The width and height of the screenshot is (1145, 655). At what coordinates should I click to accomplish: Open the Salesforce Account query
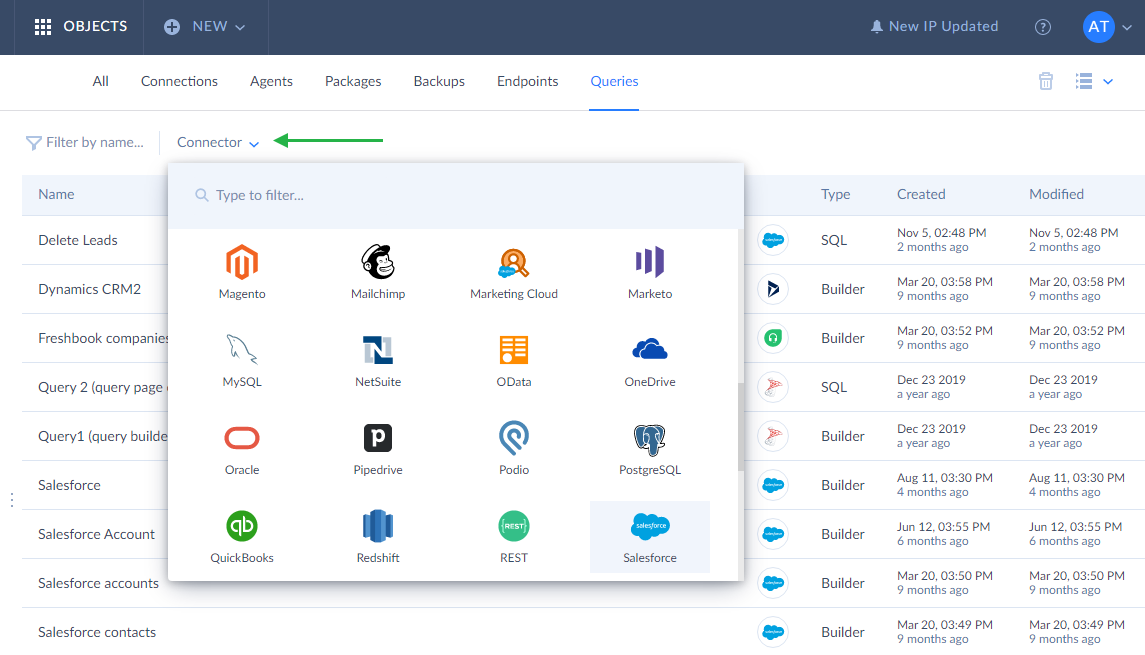96,535
